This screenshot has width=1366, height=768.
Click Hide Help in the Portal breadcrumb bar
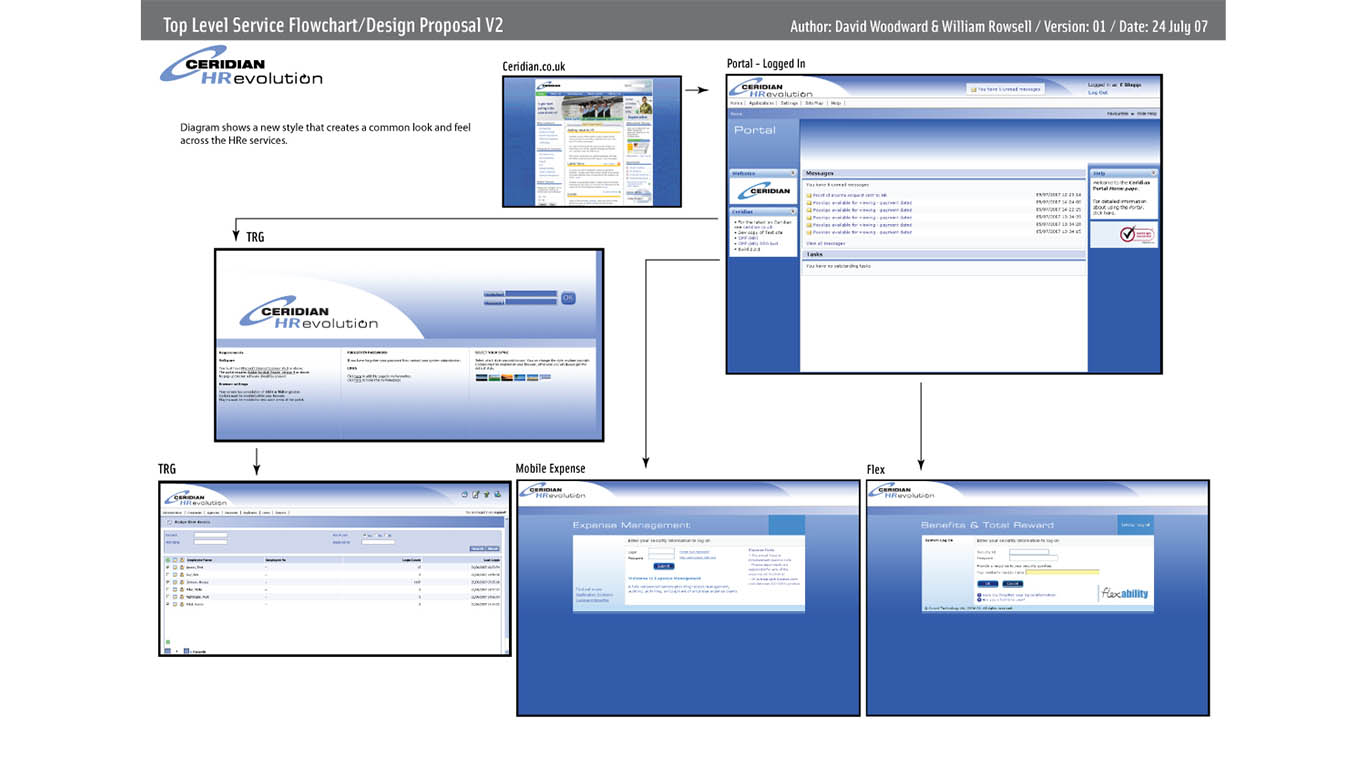tap(1147, 114)
